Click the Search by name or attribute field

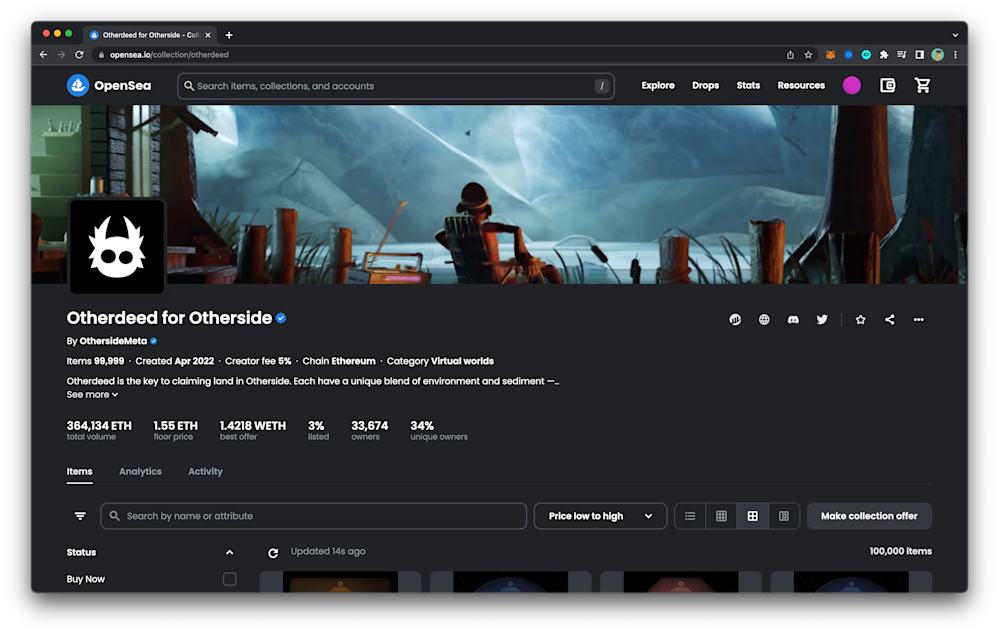coord(313,516)
